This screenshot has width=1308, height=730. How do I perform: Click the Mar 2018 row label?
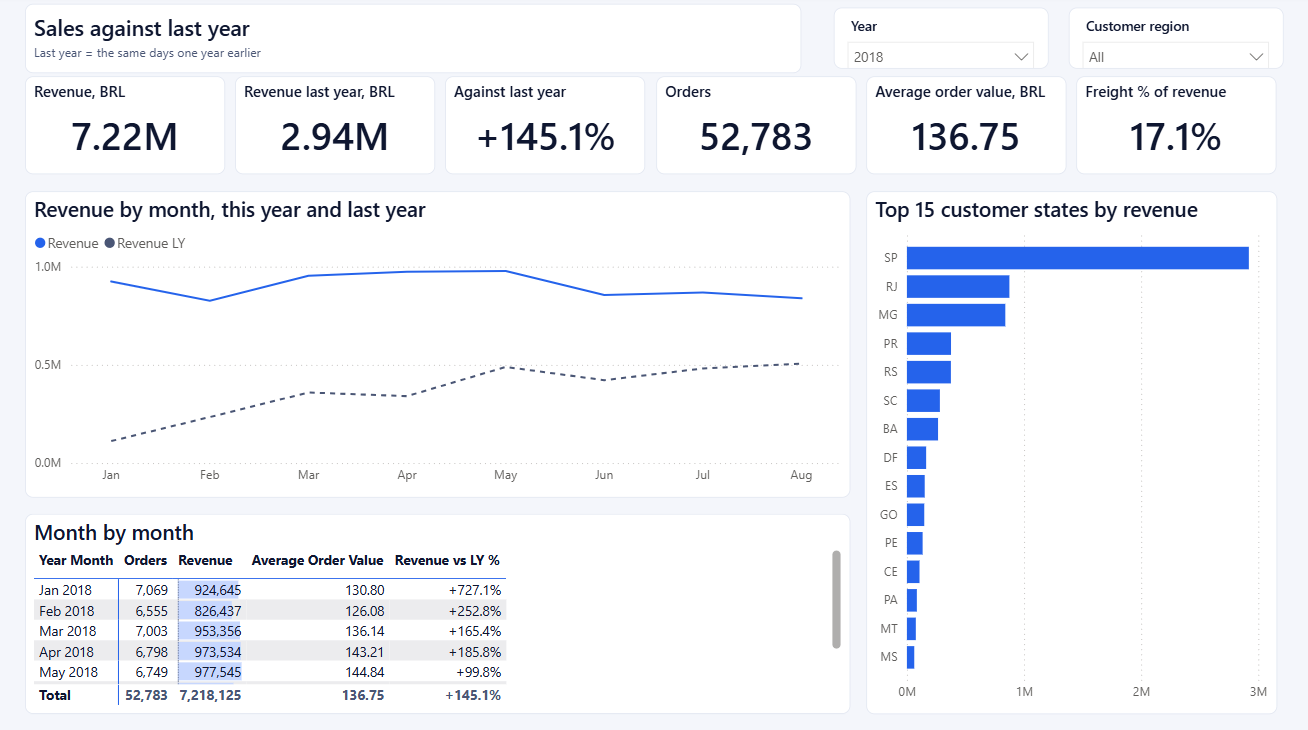pos(67,631)
